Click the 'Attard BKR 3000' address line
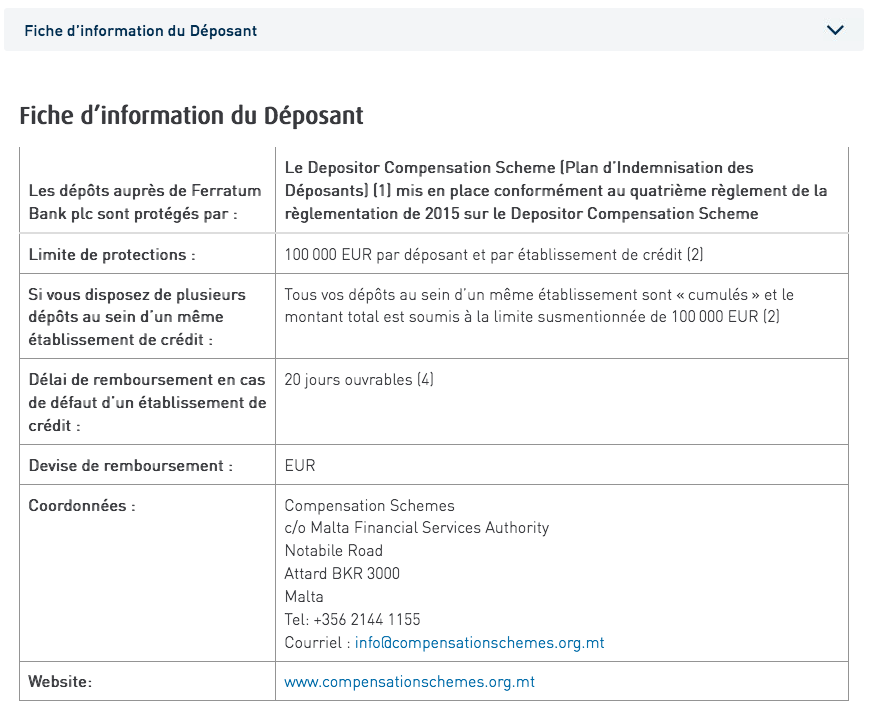The image size is (871, 713). click(x=342, y=573)
